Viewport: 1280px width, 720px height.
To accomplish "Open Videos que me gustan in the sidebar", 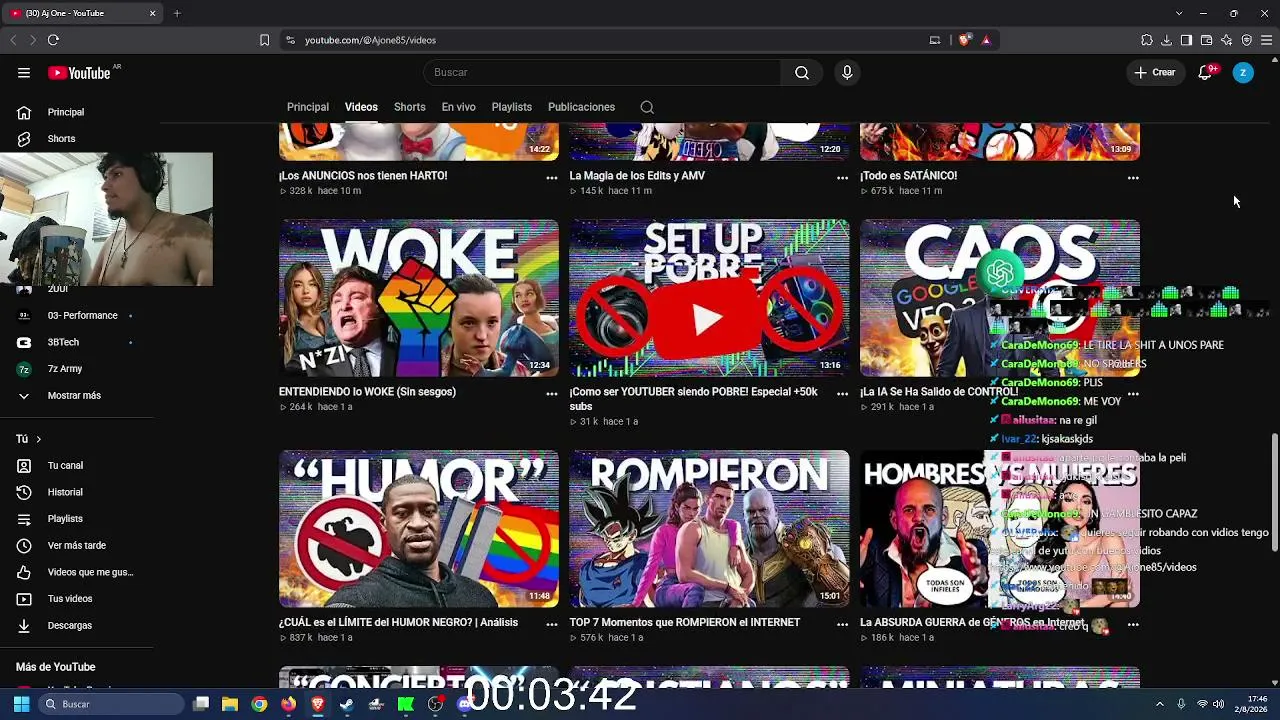I will click(90, 572).
